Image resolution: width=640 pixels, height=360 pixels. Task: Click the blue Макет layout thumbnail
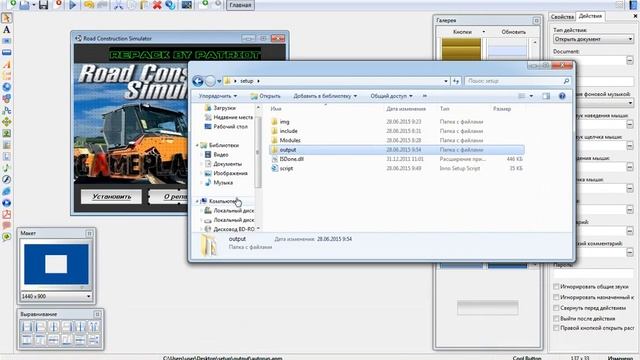(x=56, y=264)
